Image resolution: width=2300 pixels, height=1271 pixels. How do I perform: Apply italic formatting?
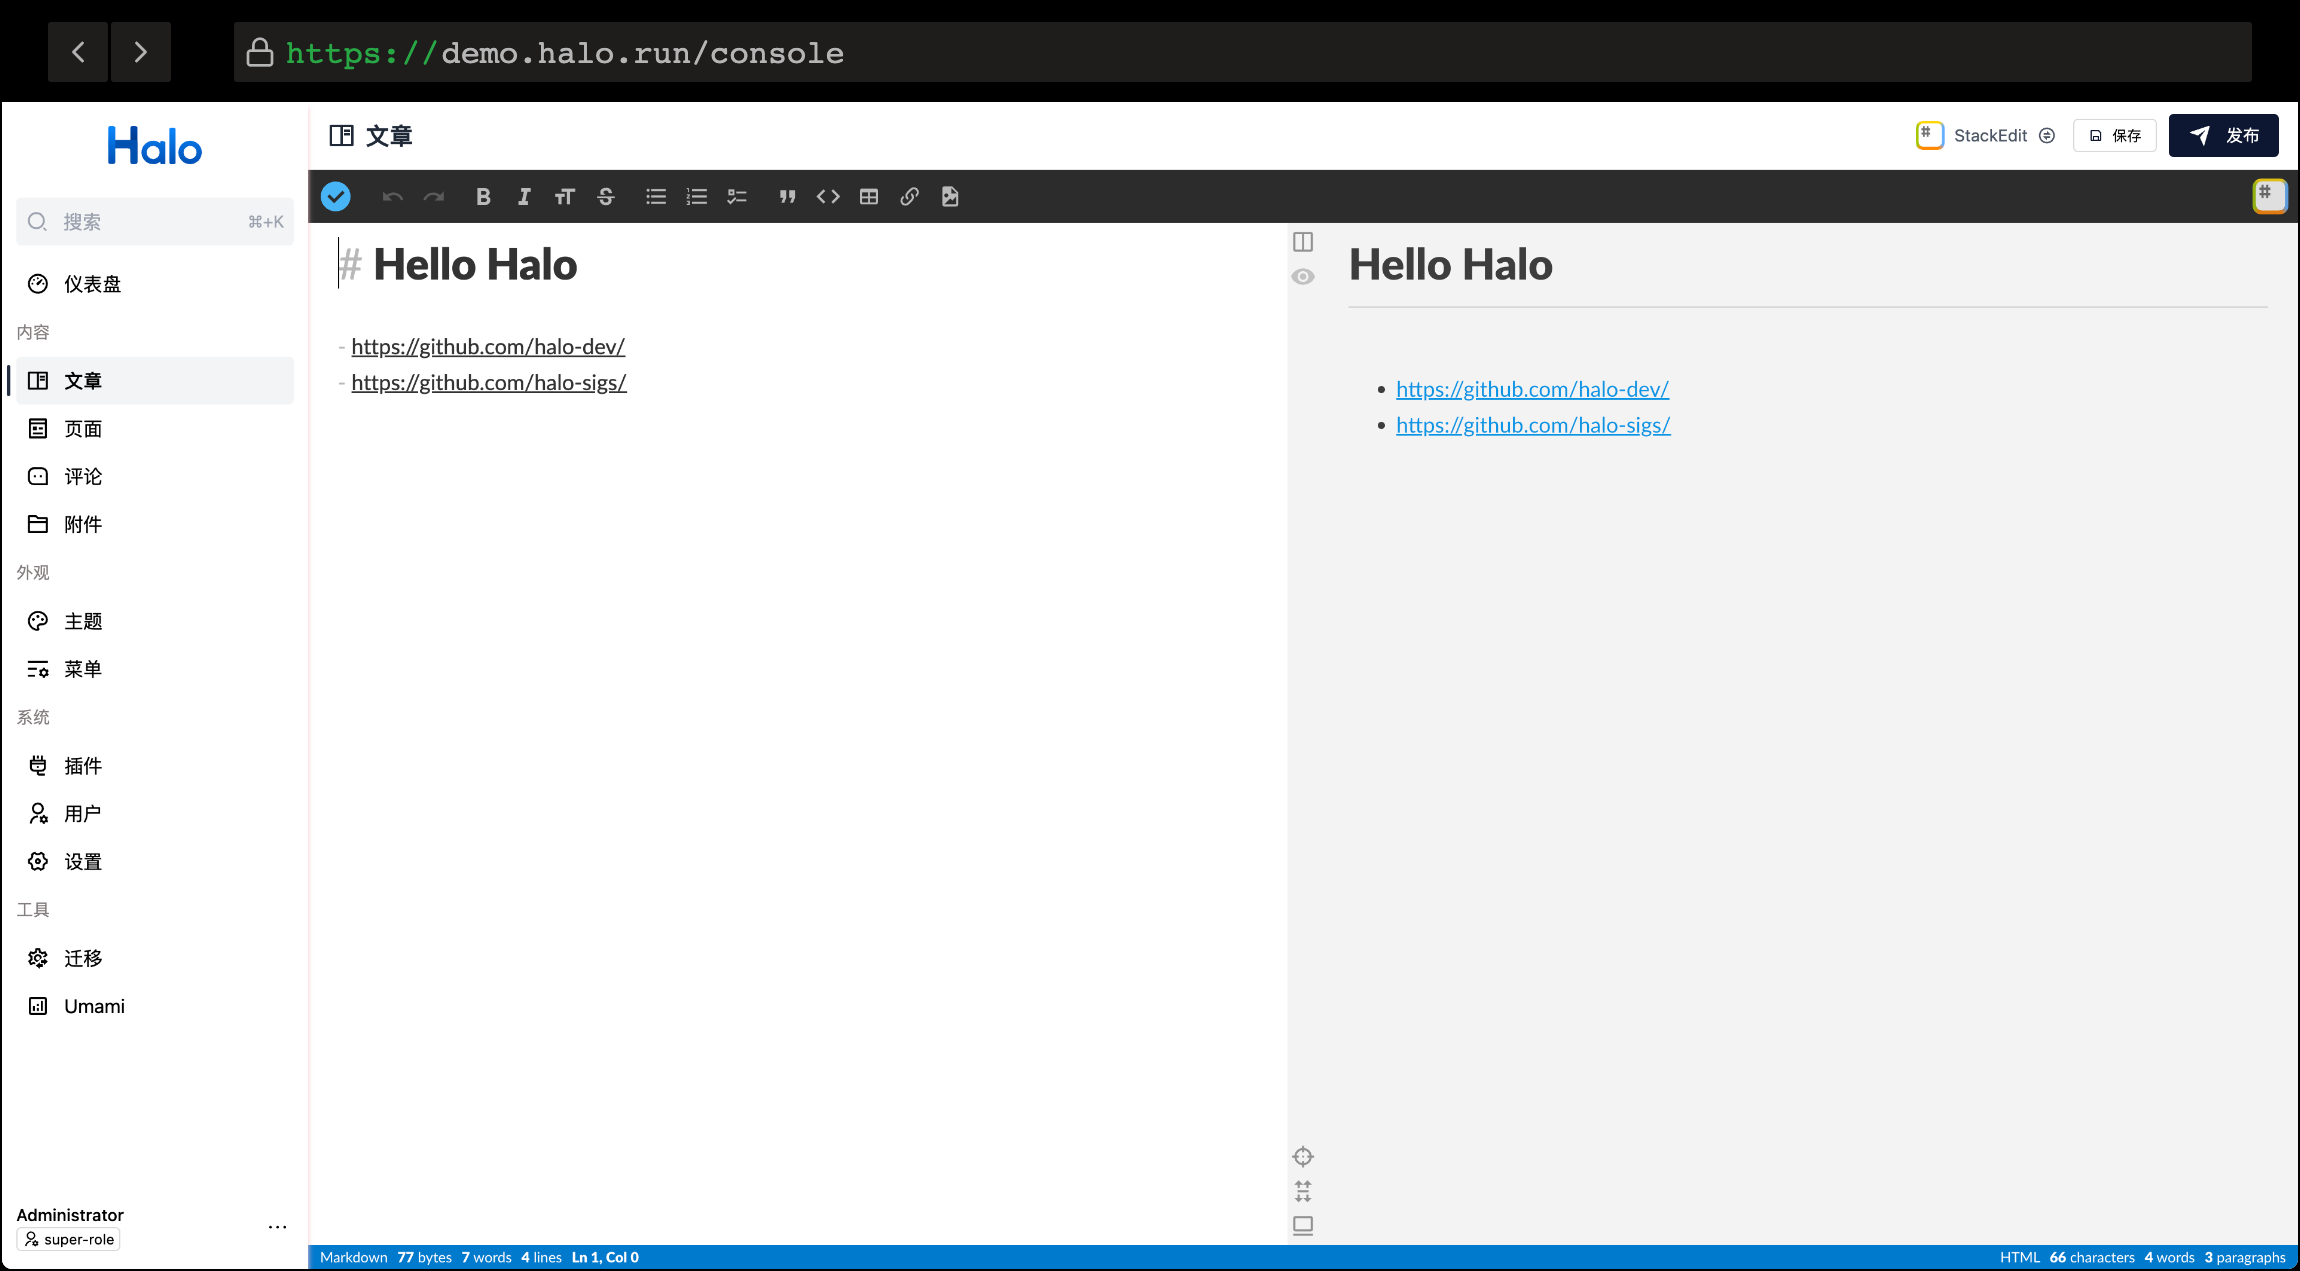pyautogui.click(x=524, y=197)
